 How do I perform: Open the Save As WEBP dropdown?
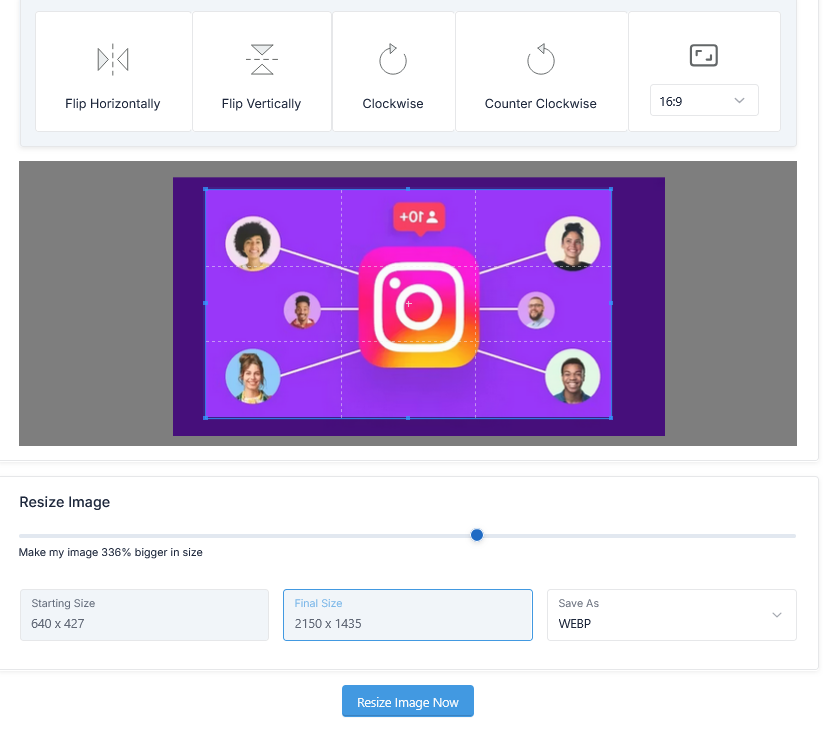click(672, 615)
